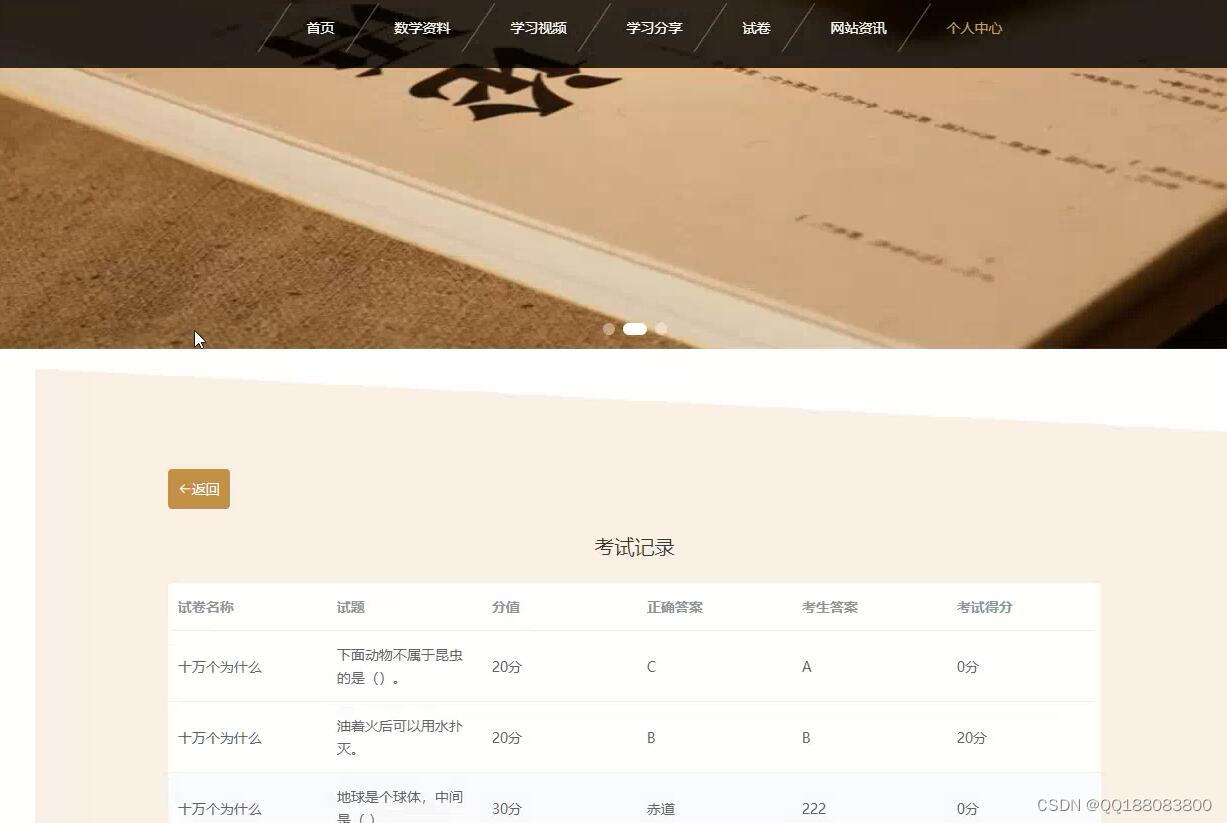This screenshot has height=823, width=1227.
Task: Select the highlighted middle carousel dot
Action: 634,328
